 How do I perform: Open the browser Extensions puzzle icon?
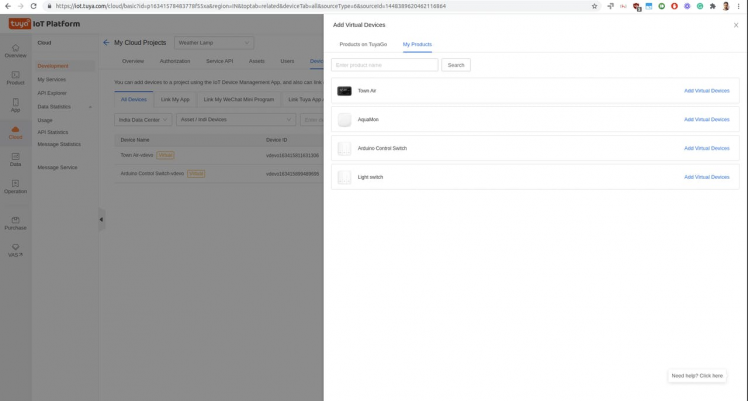pyautogui.click(x=713, y=6)
